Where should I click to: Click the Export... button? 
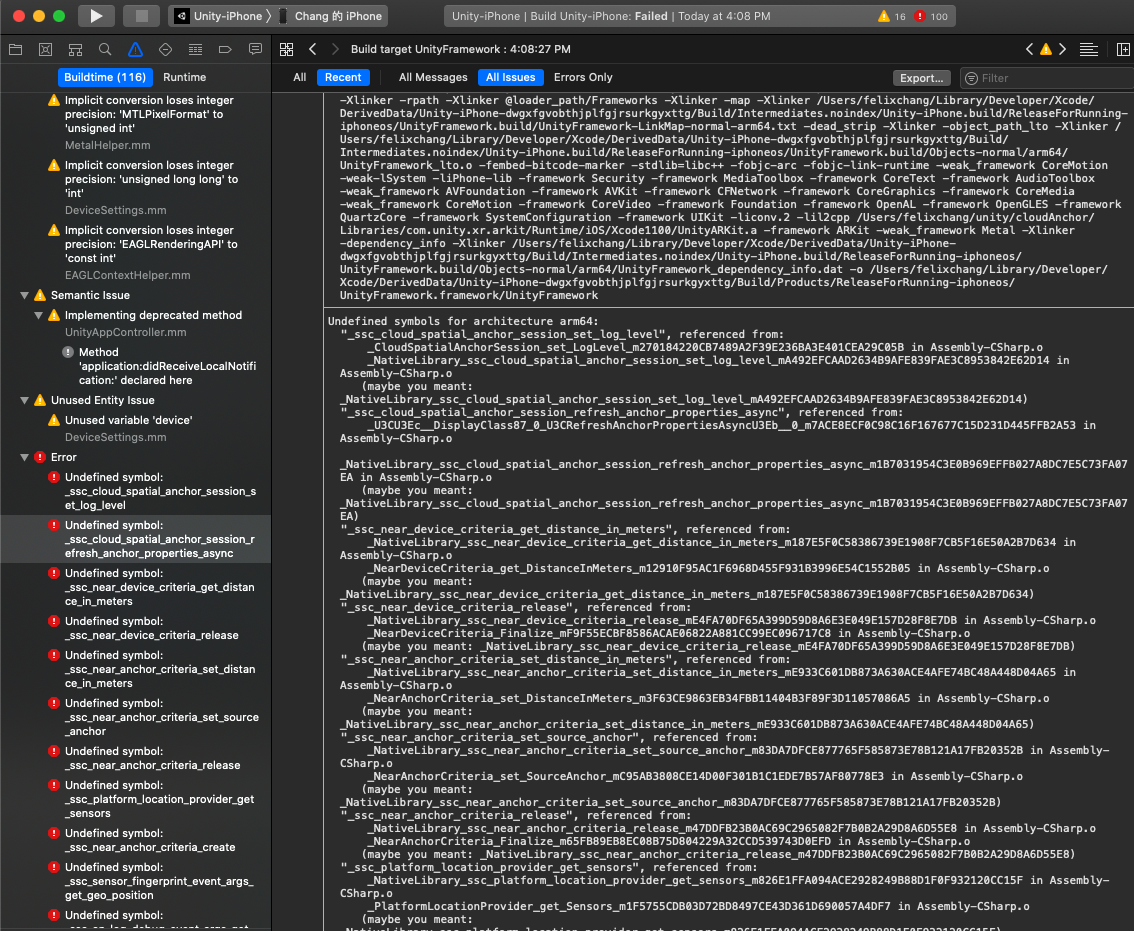(921, 78)
